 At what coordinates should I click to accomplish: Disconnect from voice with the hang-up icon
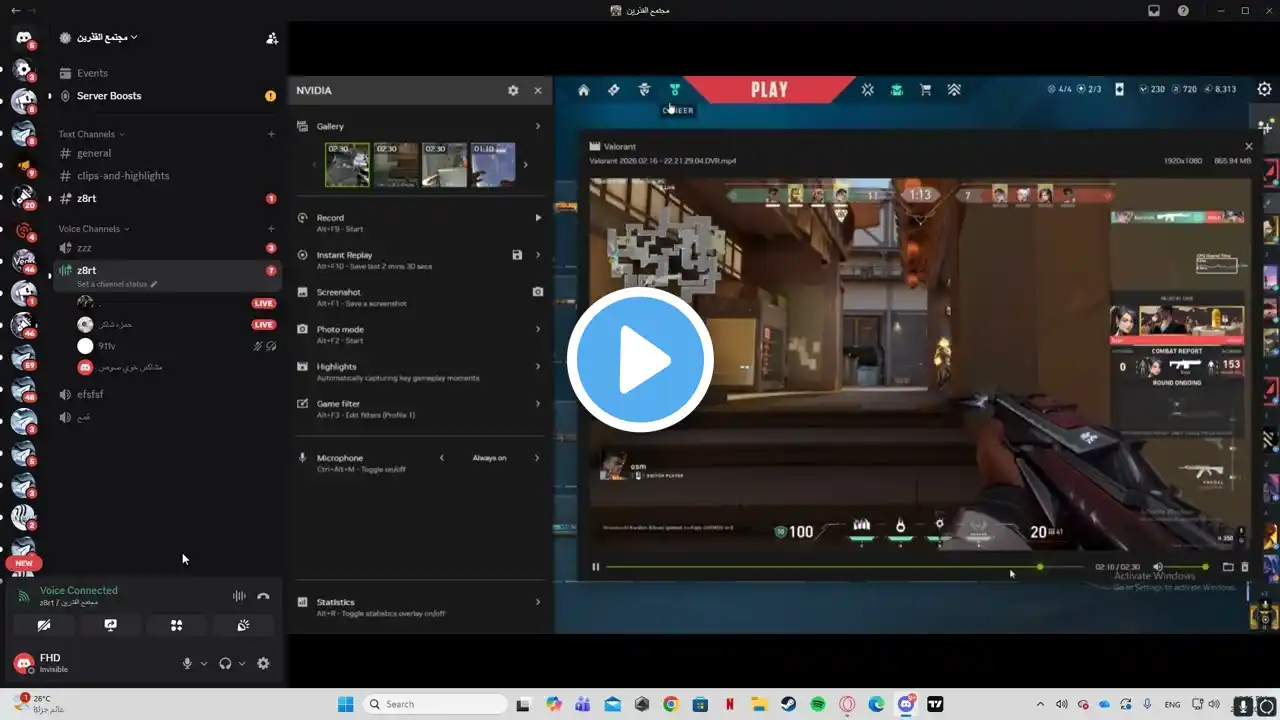263,596
